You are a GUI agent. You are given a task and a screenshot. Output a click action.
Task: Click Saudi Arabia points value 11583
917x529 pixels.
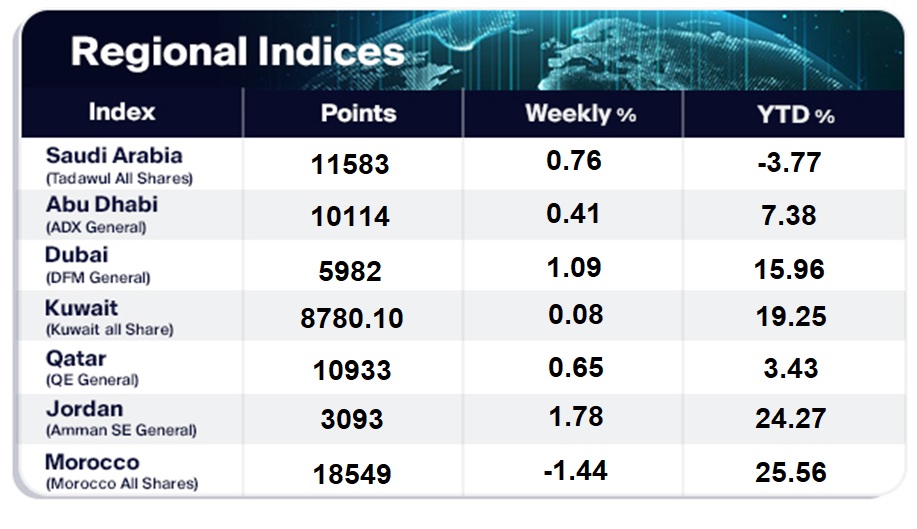click(350, 164)
